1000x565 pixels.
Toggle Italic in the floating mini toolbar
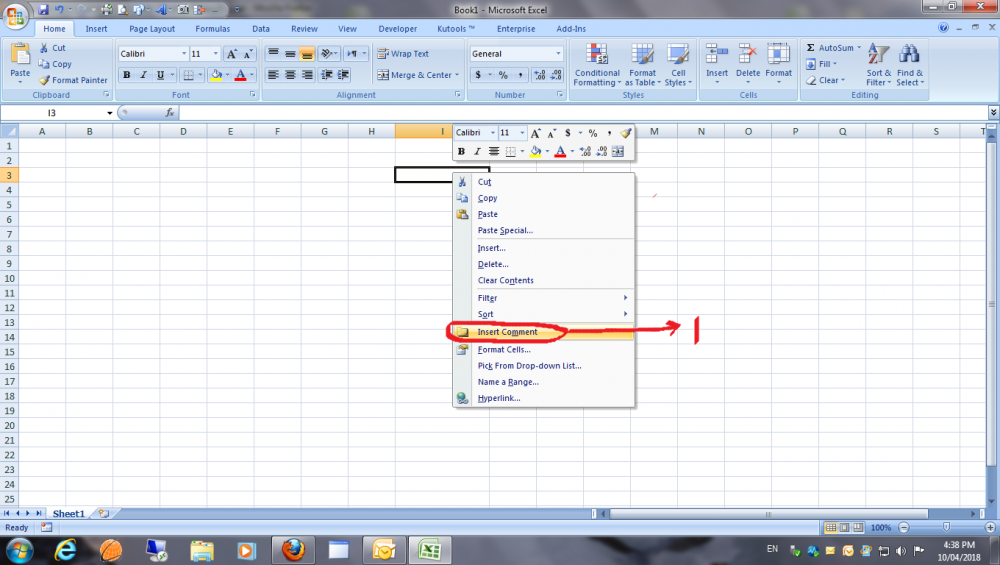476,152
